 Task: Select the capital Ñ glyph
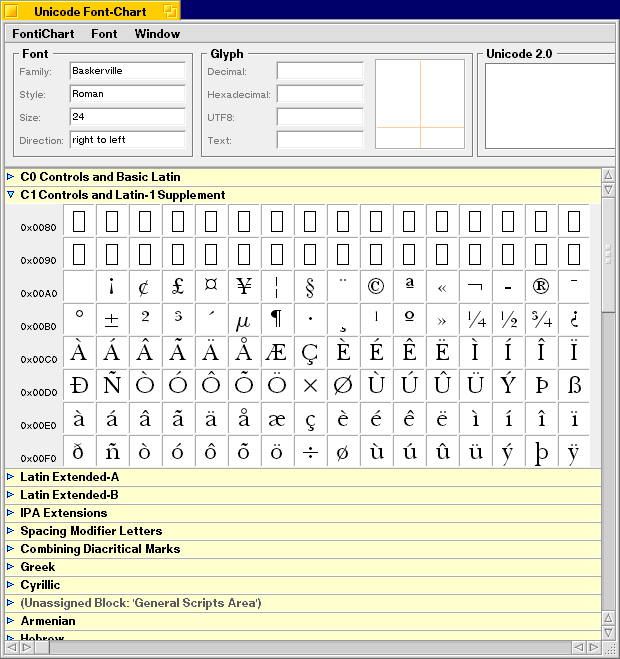tap(112, 385)
